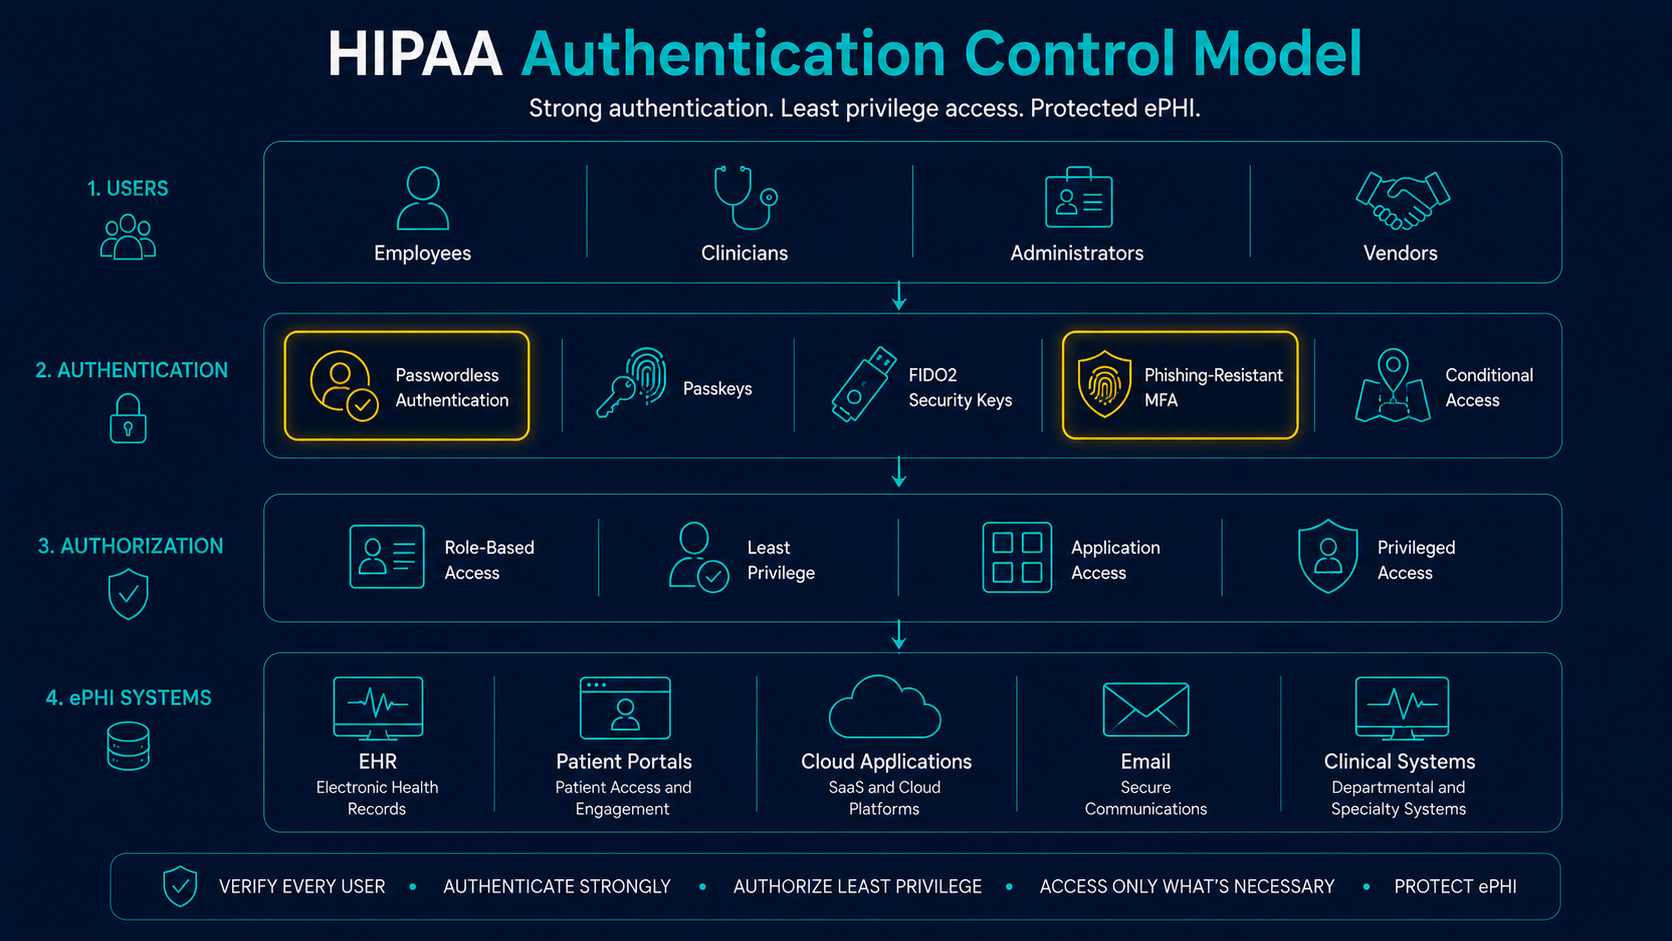Click the shield icon beside VERIFY EVERY USER
Viewport: 1672px width, 941px height.
coord(180,886)
